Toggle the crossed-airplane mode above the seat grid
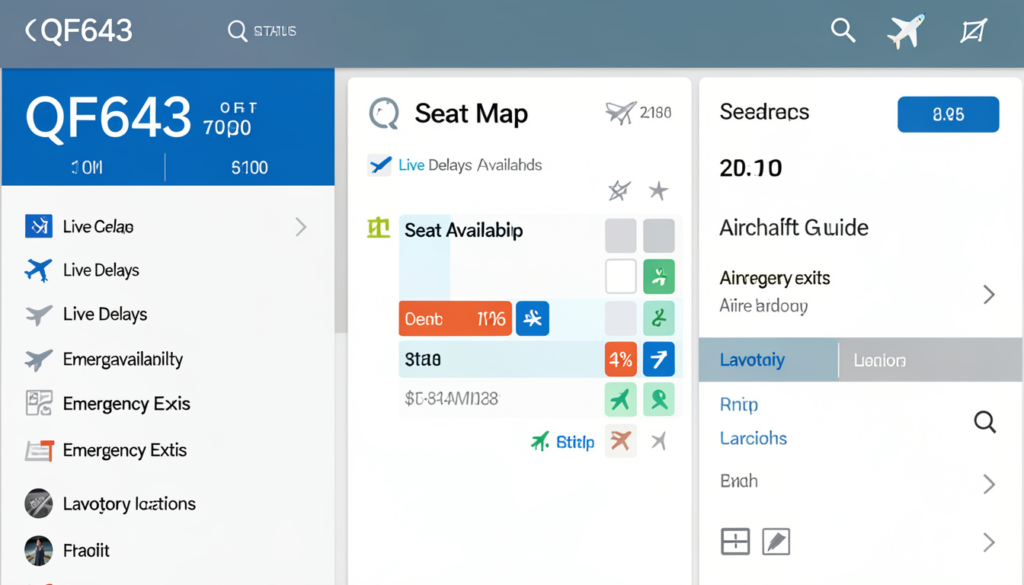The width and height of the screenshot is (1024, 585). pos(618,189)
